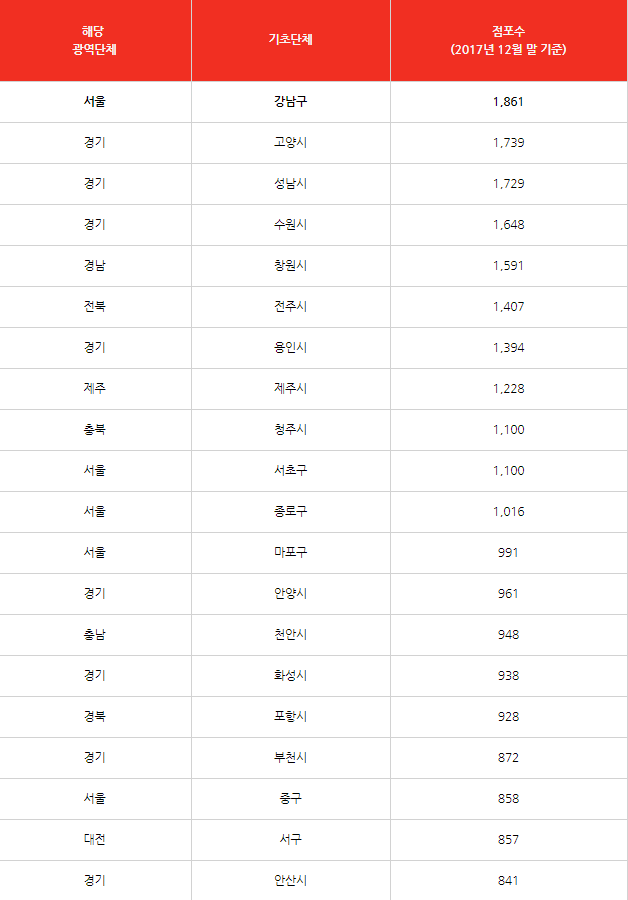This screenshot has height=900, width=628.
Task: Click the 경남 region cell
Action: (x=95, y=266)
